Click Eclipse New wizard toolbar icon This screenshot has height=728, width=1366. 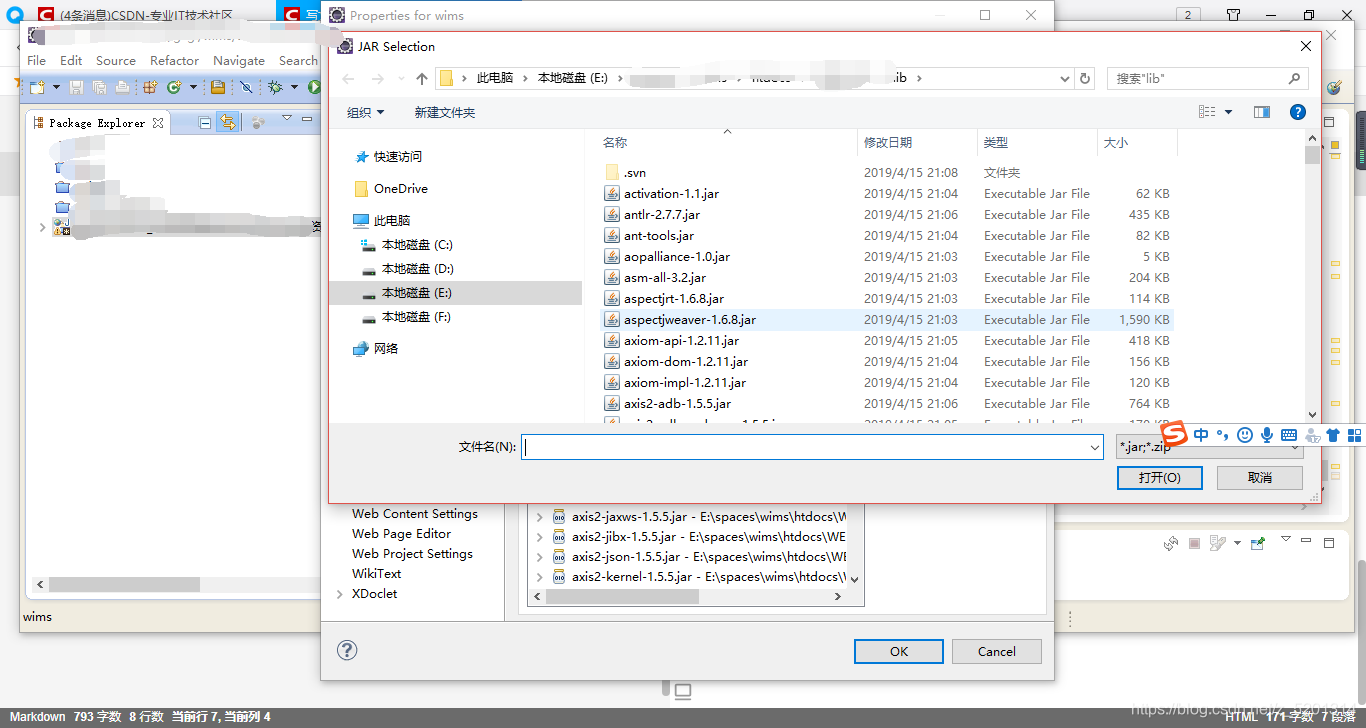(x=37, y=88)
